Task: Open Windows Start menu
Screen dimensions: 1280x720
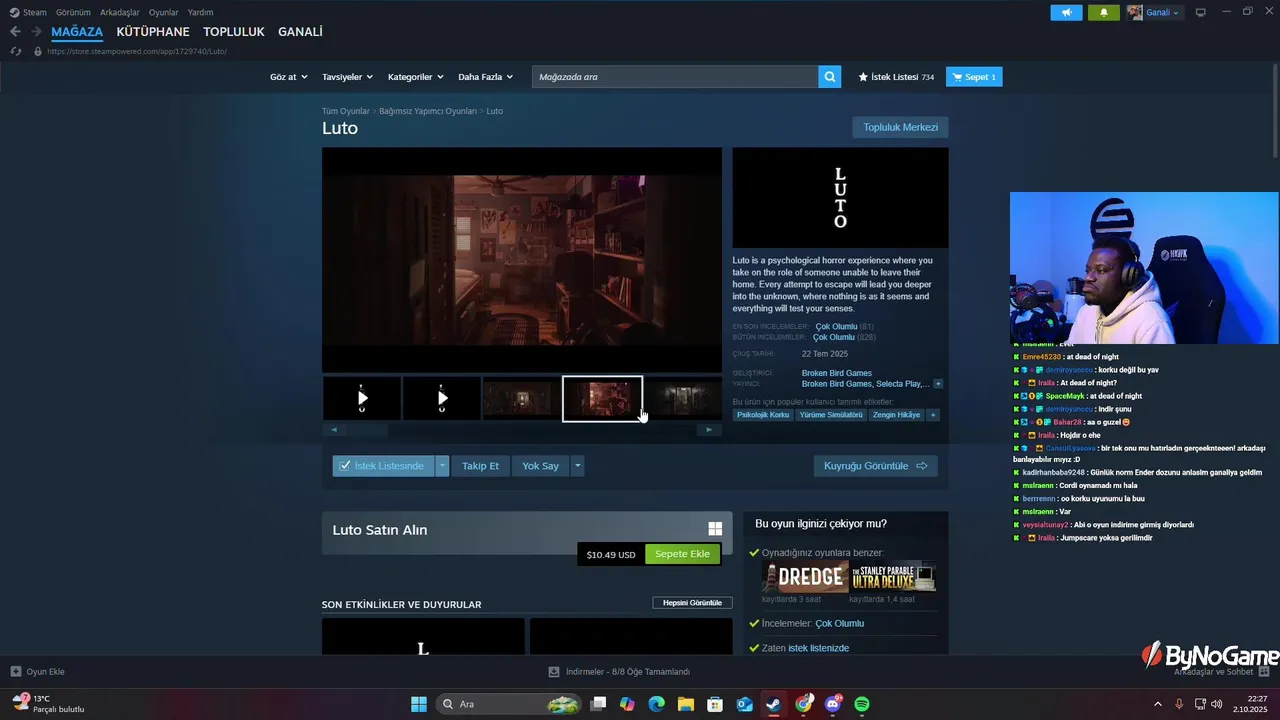Action: tap(419, 704)
